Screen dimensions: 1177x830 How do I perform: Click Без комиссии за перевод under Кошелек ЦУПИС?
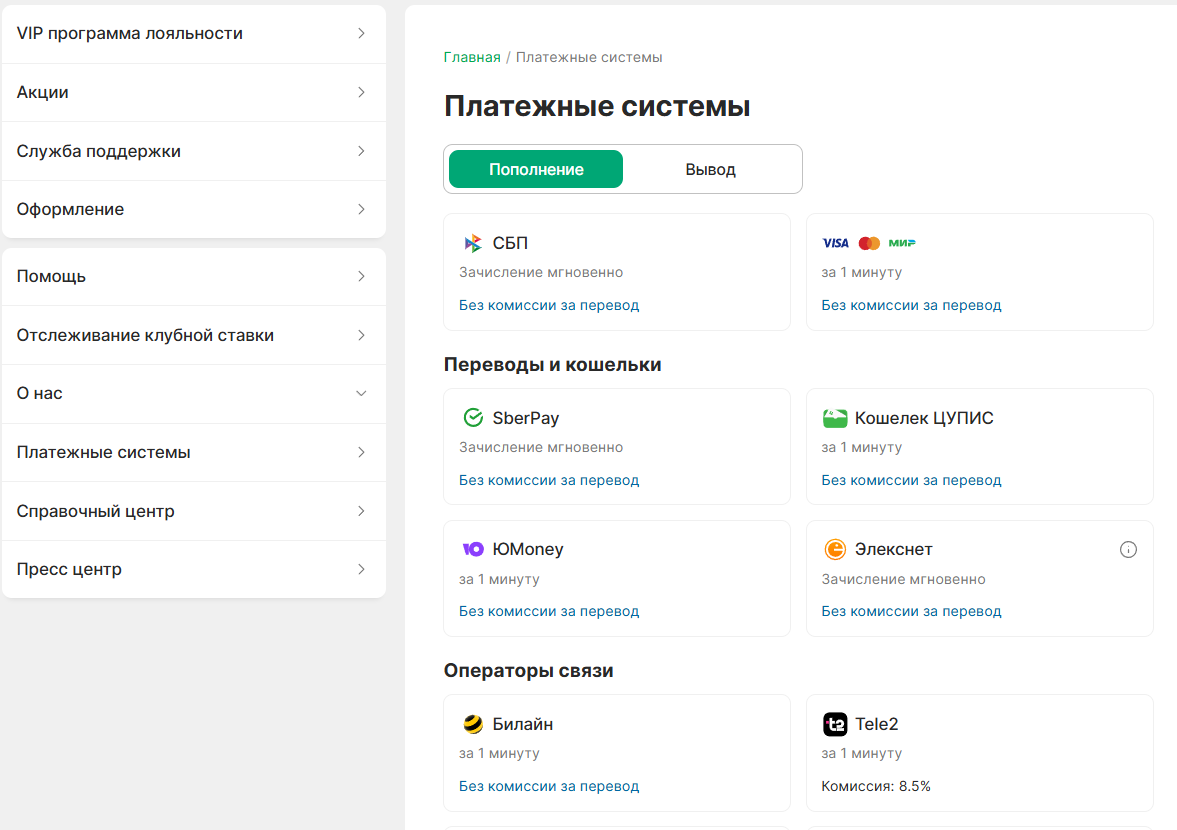[x=911, y=480]
